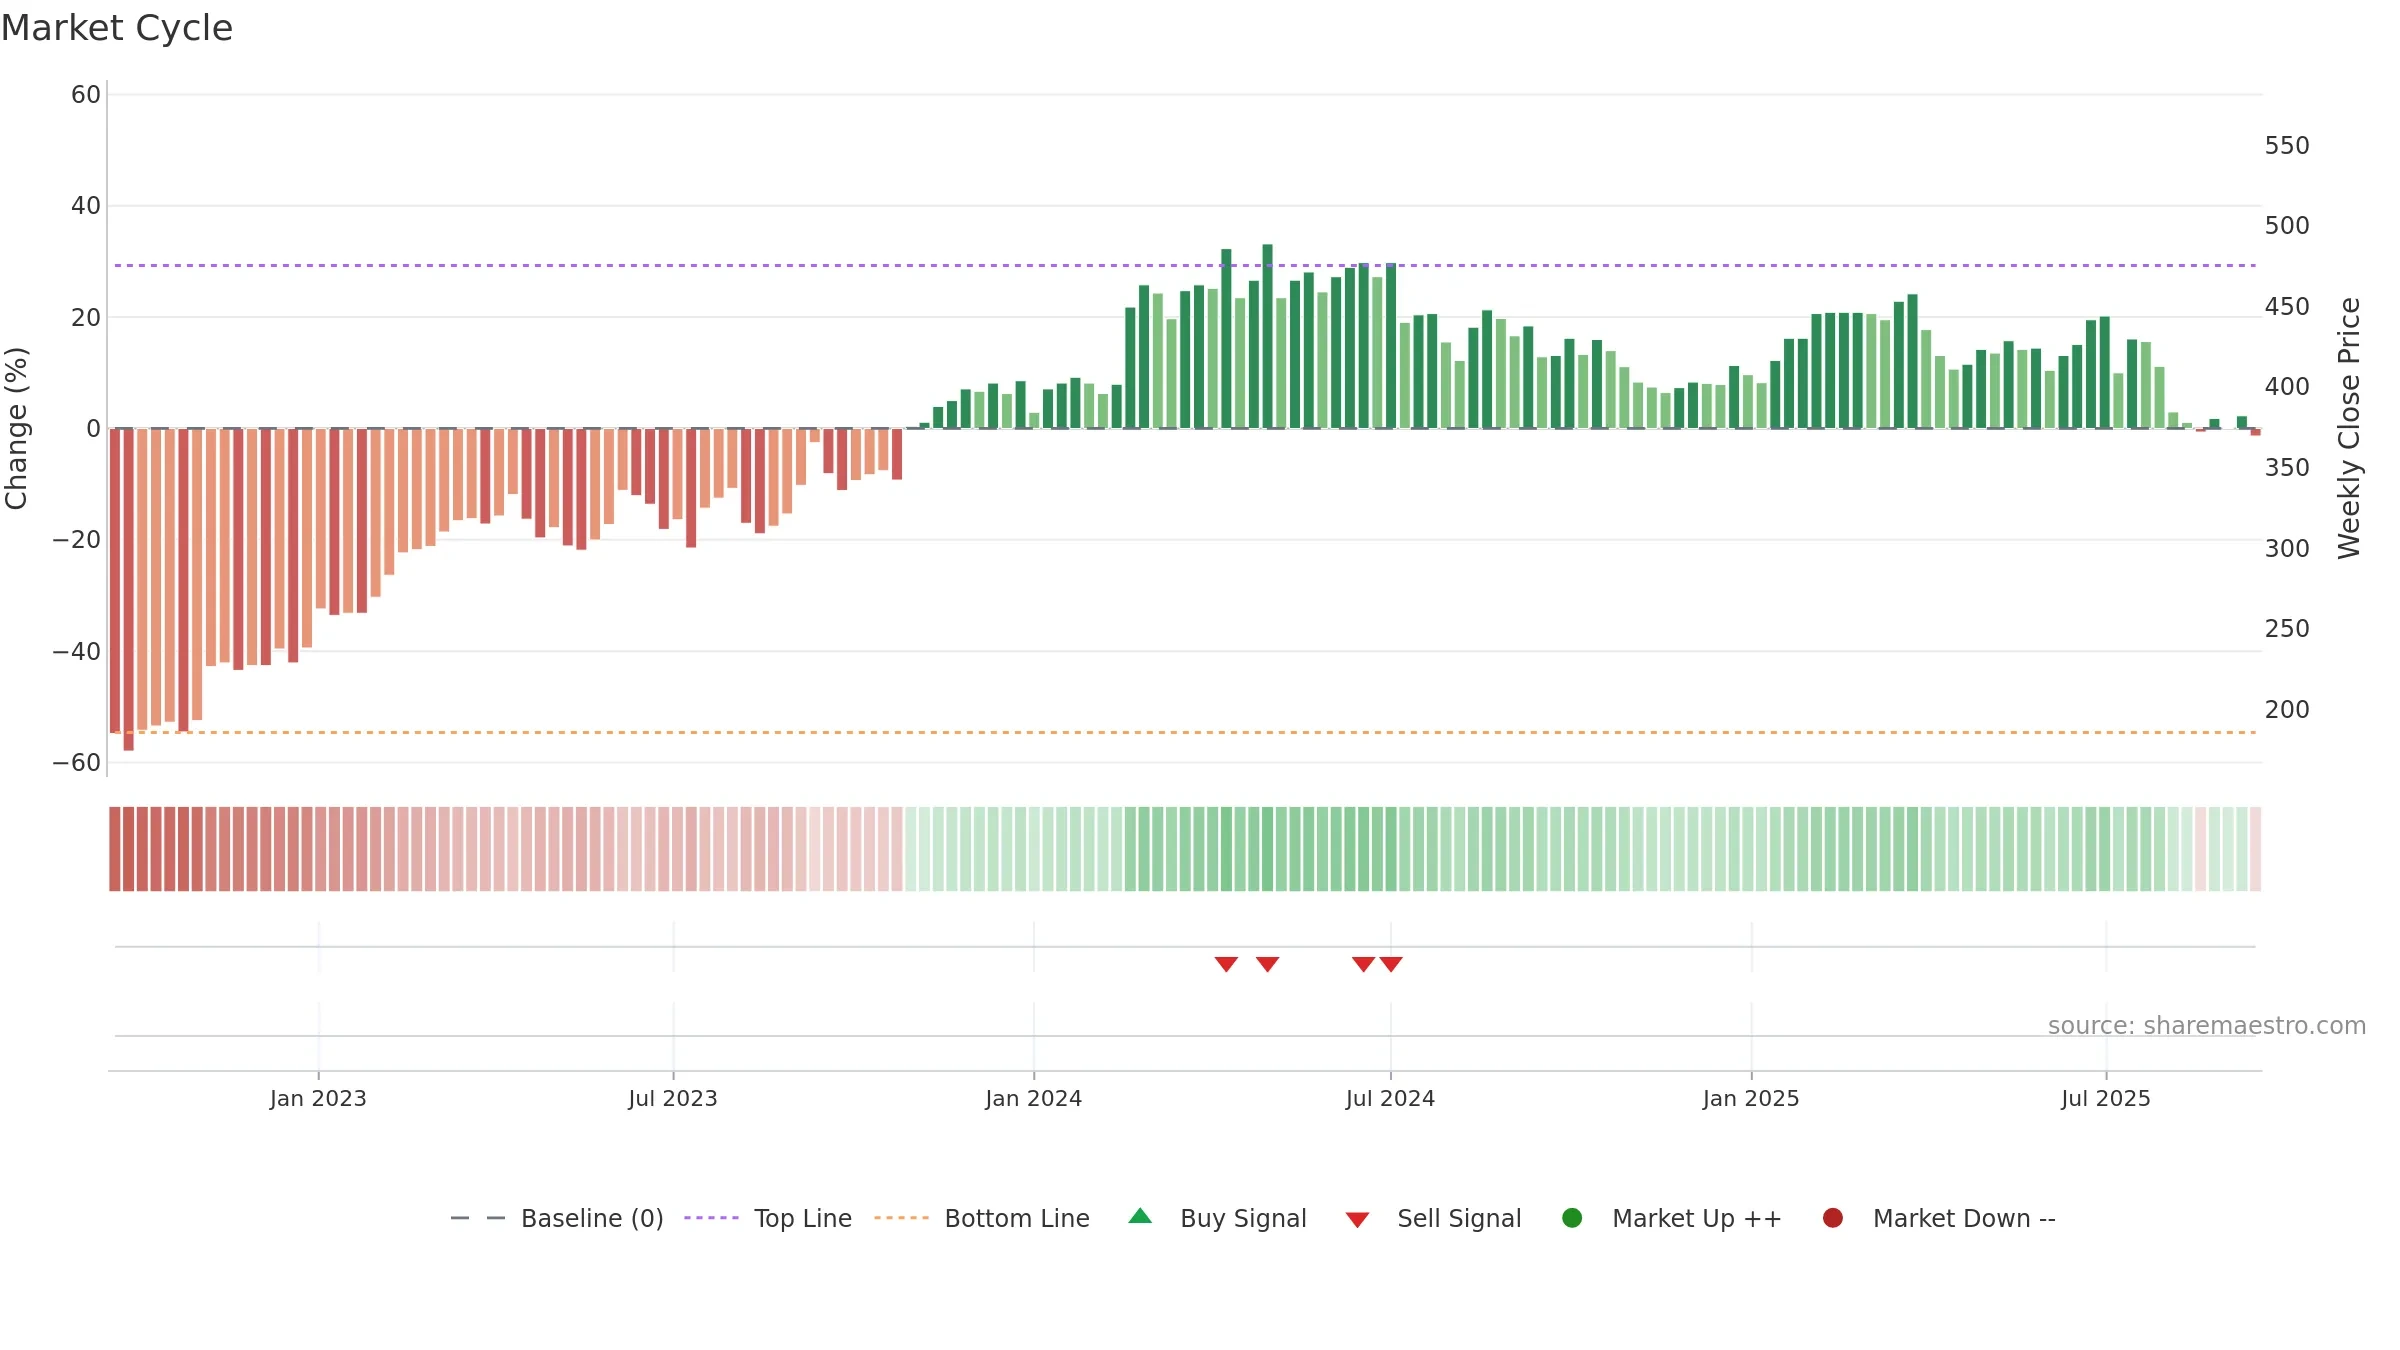Click the 200 right axis value
Image resolution: width=2400 pixels, height=1350 pixels.
(x=2287, y=710)
